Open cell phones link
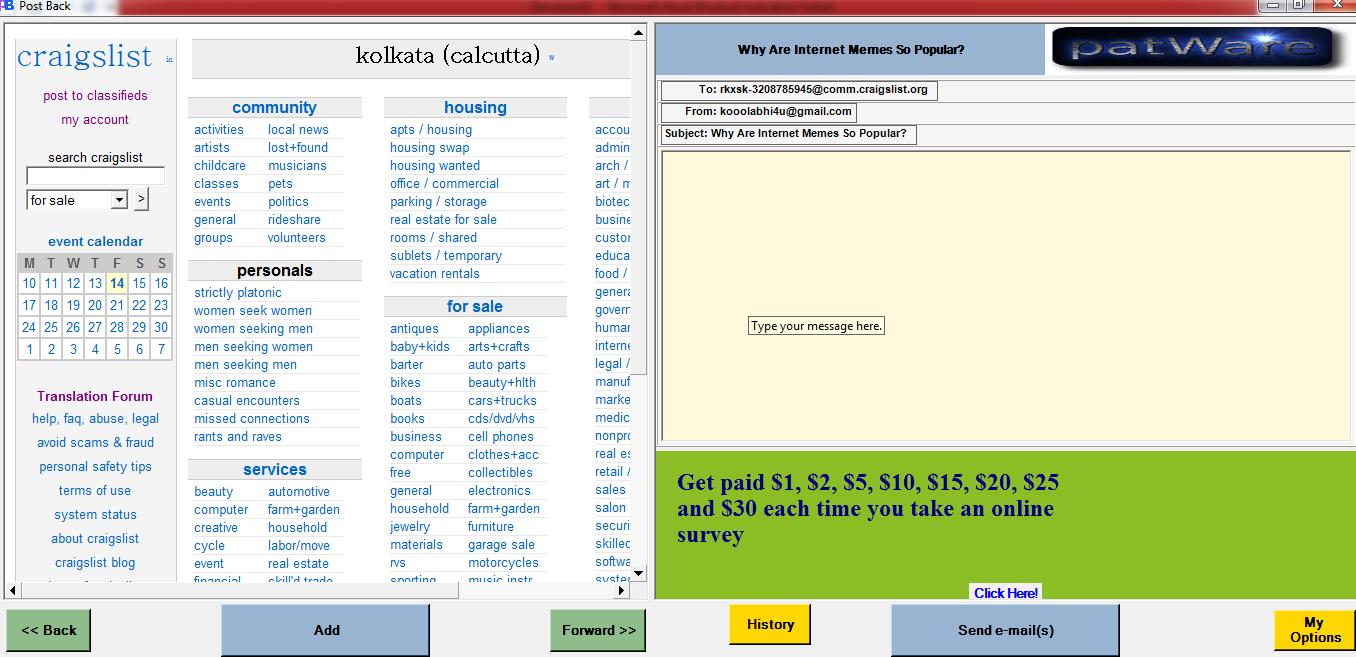Viewport: 1356px width, 657px height. tap(501, 437)
